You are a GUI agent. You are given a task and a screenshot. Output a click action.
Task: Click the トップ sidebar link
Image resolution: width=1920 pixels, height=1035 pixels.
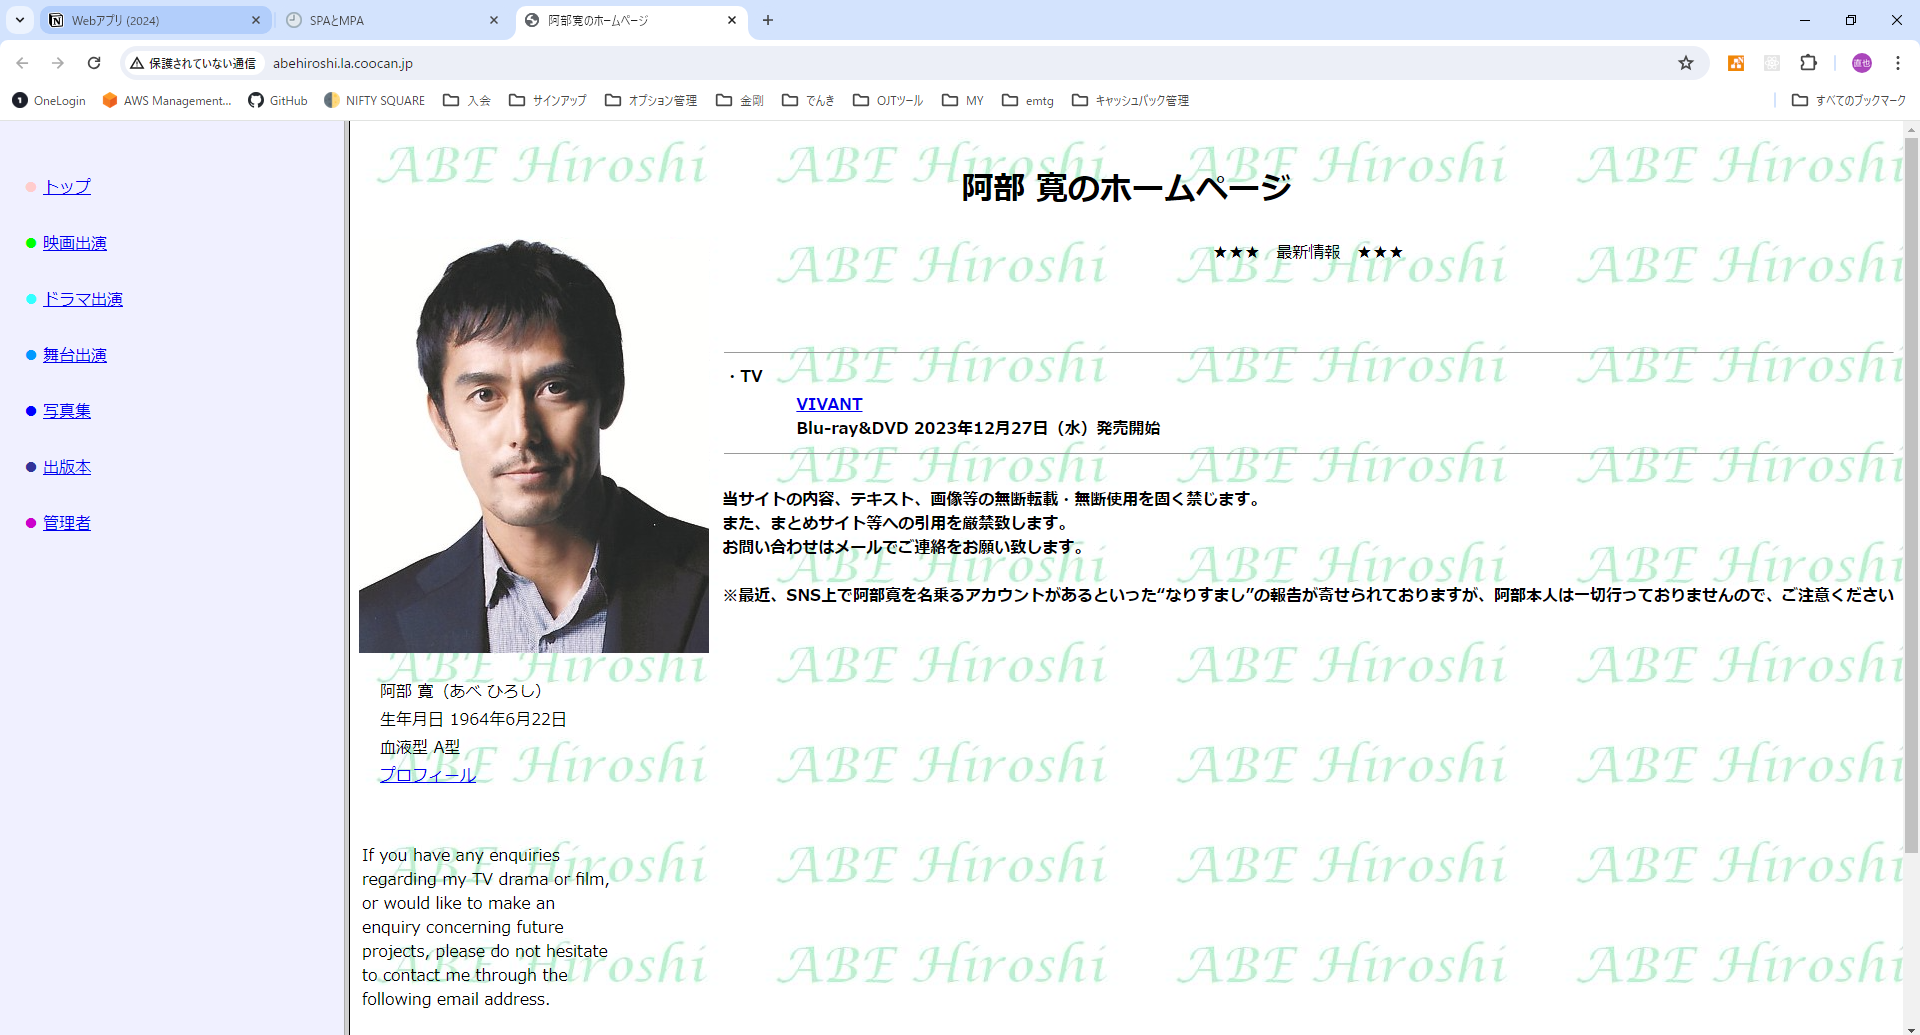(x=67, y=187)
